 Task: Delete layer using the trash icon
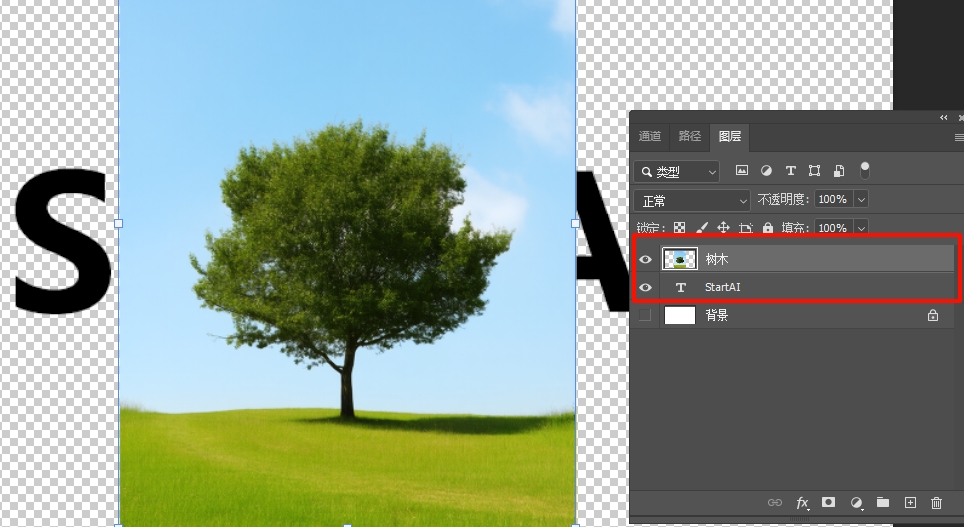[x=937, y=503]
